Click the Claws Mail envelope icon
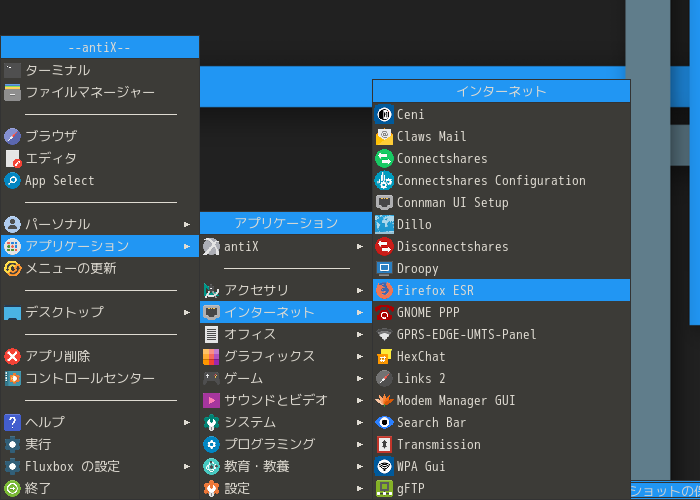 click(x=384, y=136)
